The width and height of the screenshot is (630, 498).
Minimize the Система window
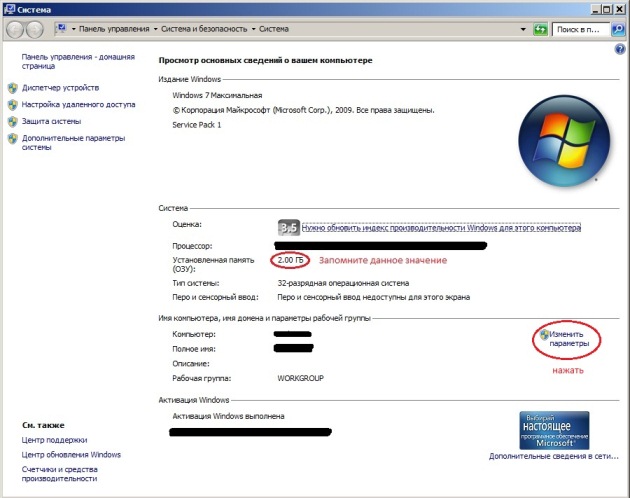[596, 9]
